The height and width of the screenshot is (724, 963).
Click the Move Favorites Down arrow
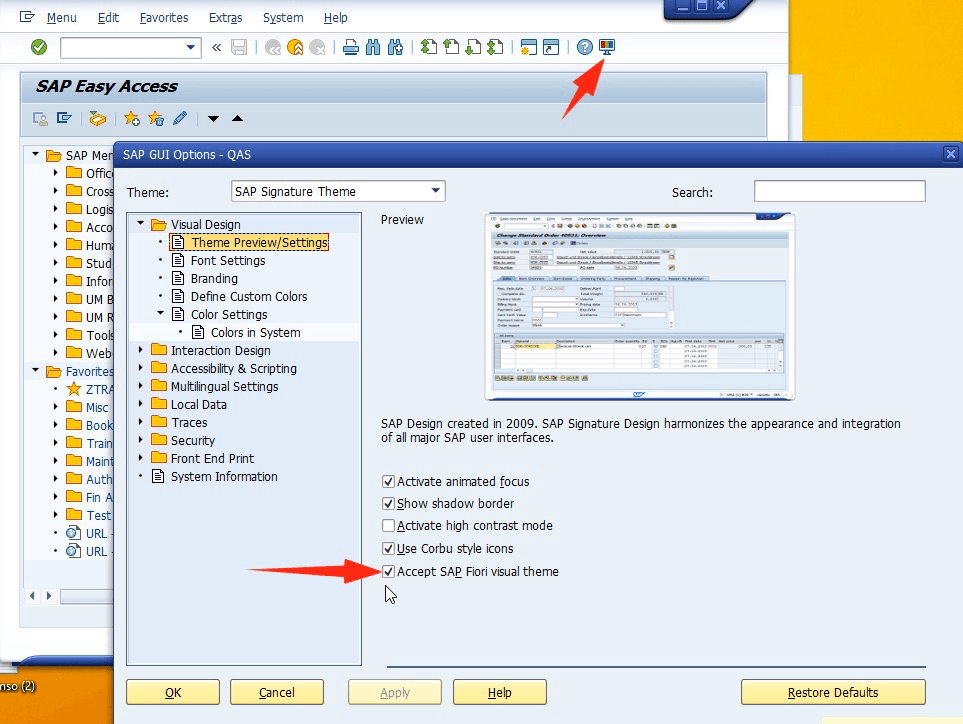point(213,119)
